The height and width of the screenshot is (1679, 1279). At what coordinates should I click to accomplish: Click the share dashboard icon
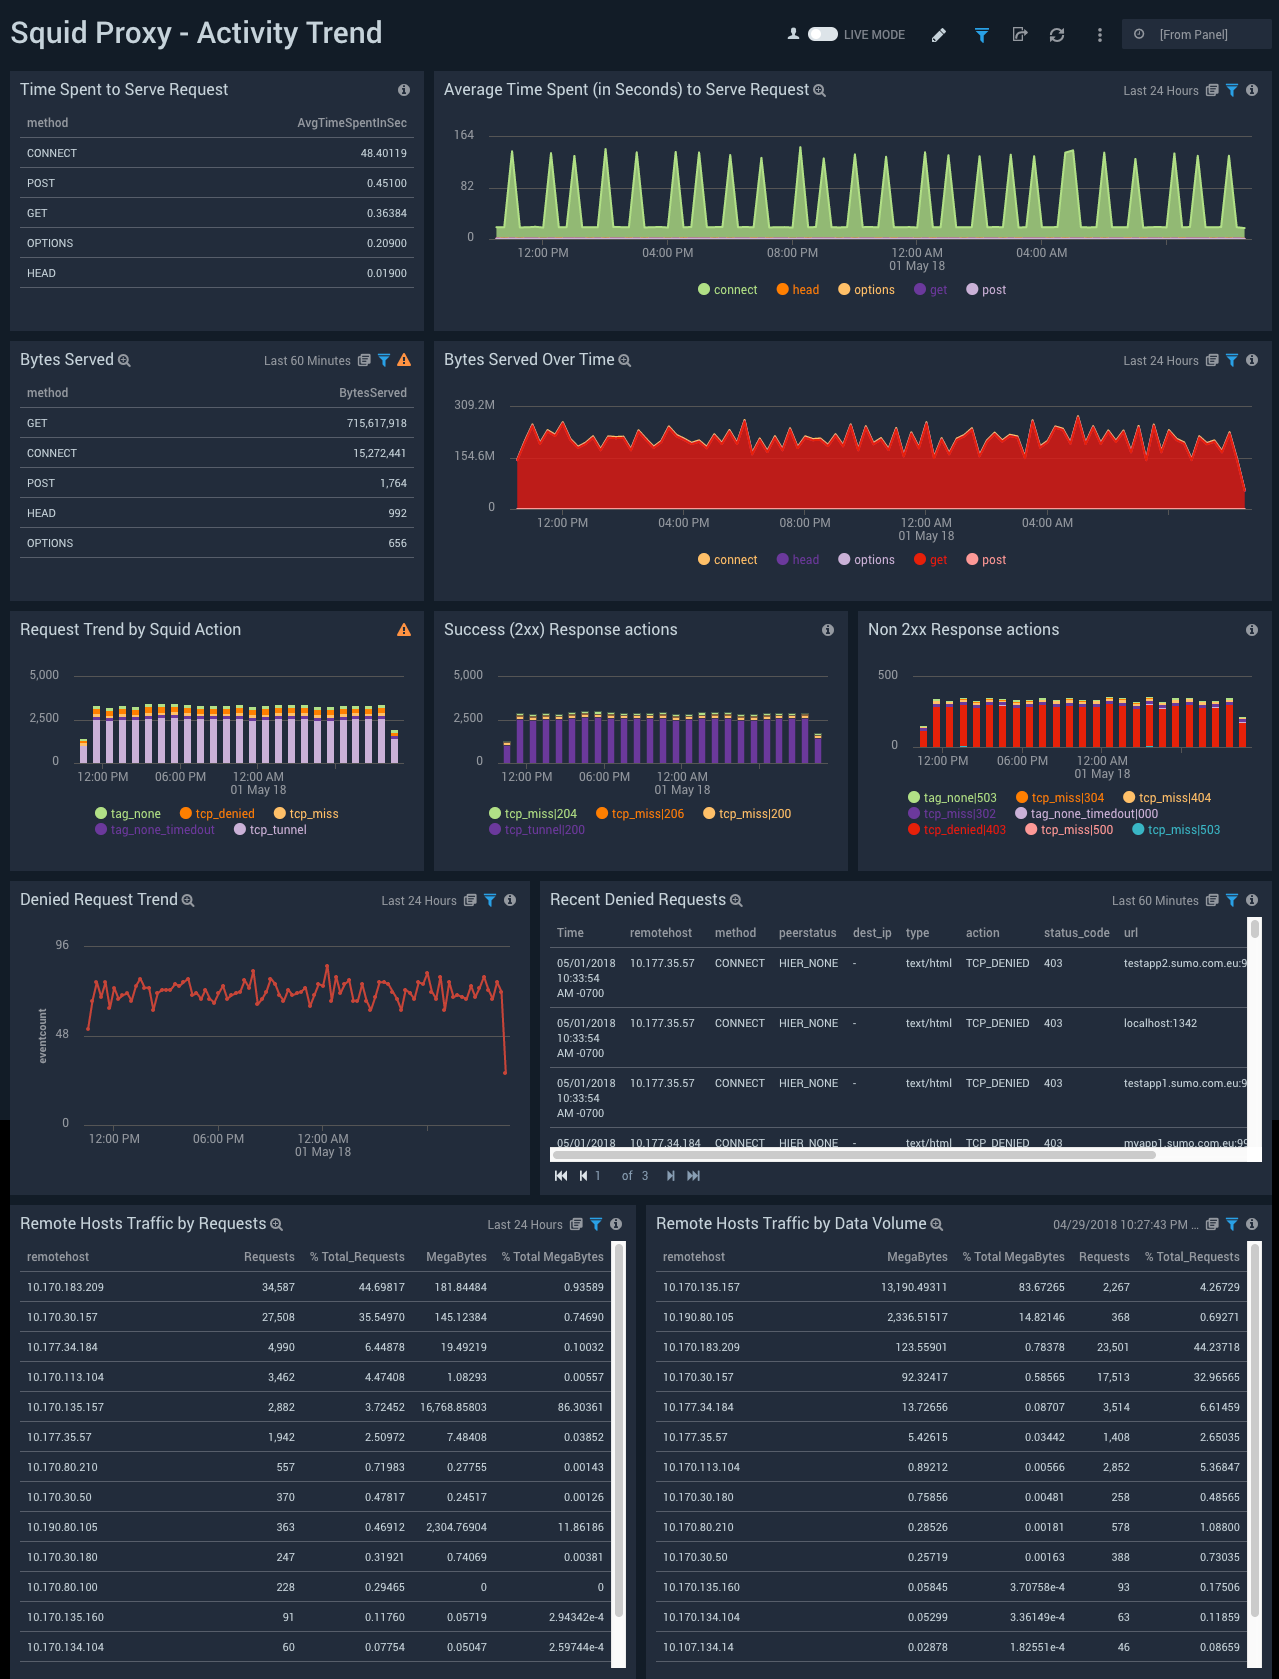point(1019,35)
